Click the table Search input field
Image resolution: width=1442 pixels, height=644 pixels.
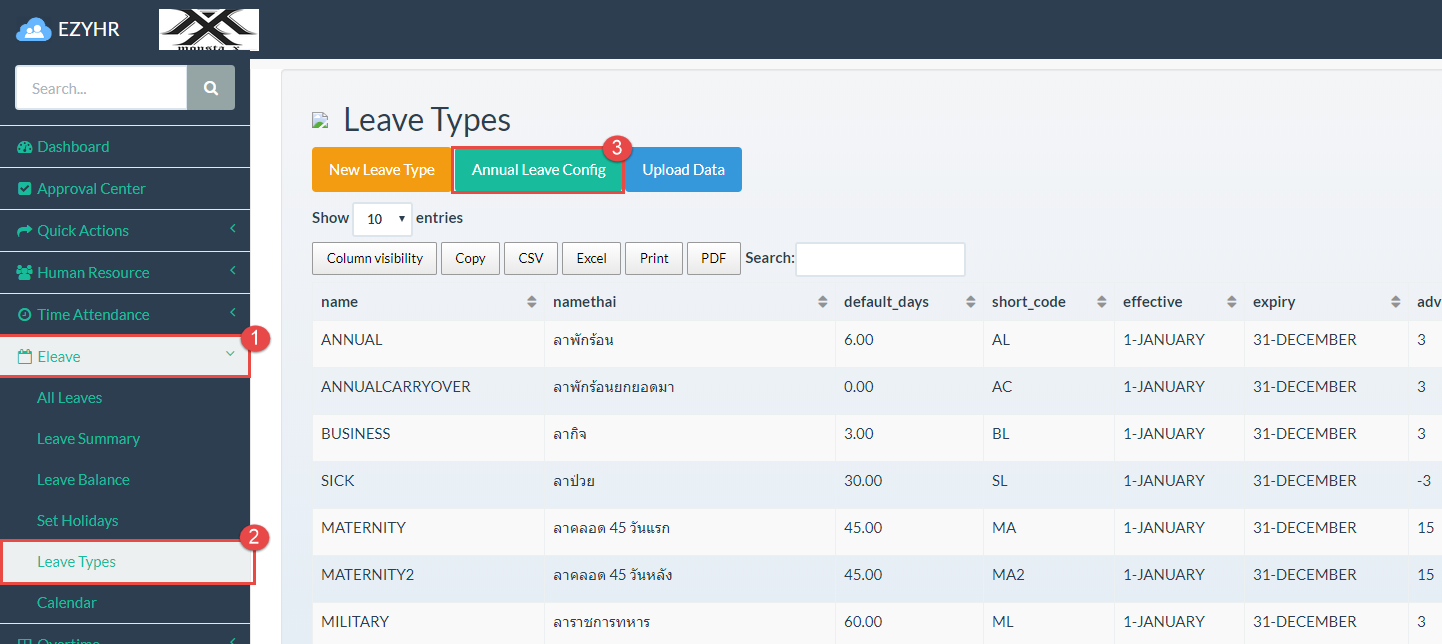click(879, 258)
